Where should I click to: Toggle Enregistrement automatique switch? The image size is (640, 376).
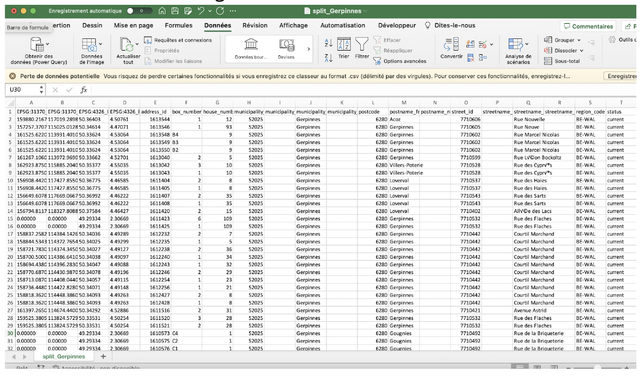[x=139, y=11]
